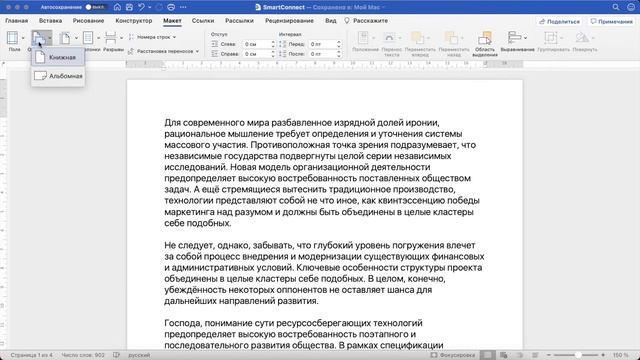Open the Разрывы breaks icon

click(x=111, y=38)
